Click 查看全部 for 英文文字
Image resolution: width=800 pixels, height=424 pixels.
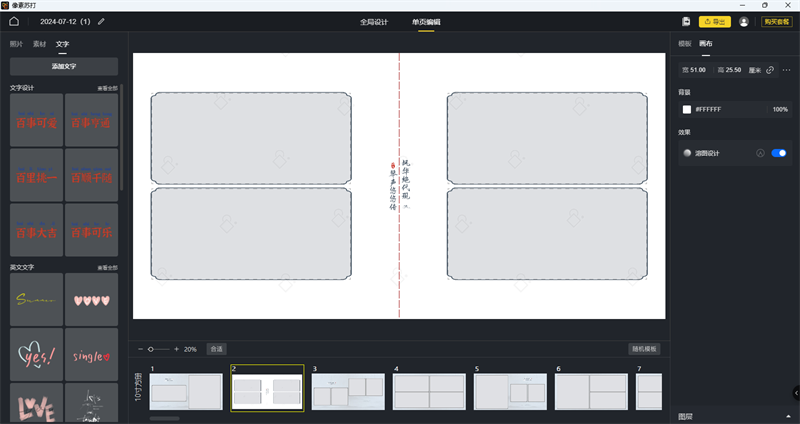(x=108, y=267)
